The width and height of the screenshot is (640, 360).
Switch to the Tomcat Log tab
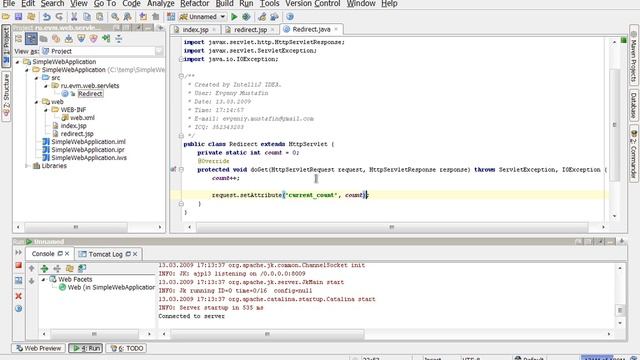105,254
